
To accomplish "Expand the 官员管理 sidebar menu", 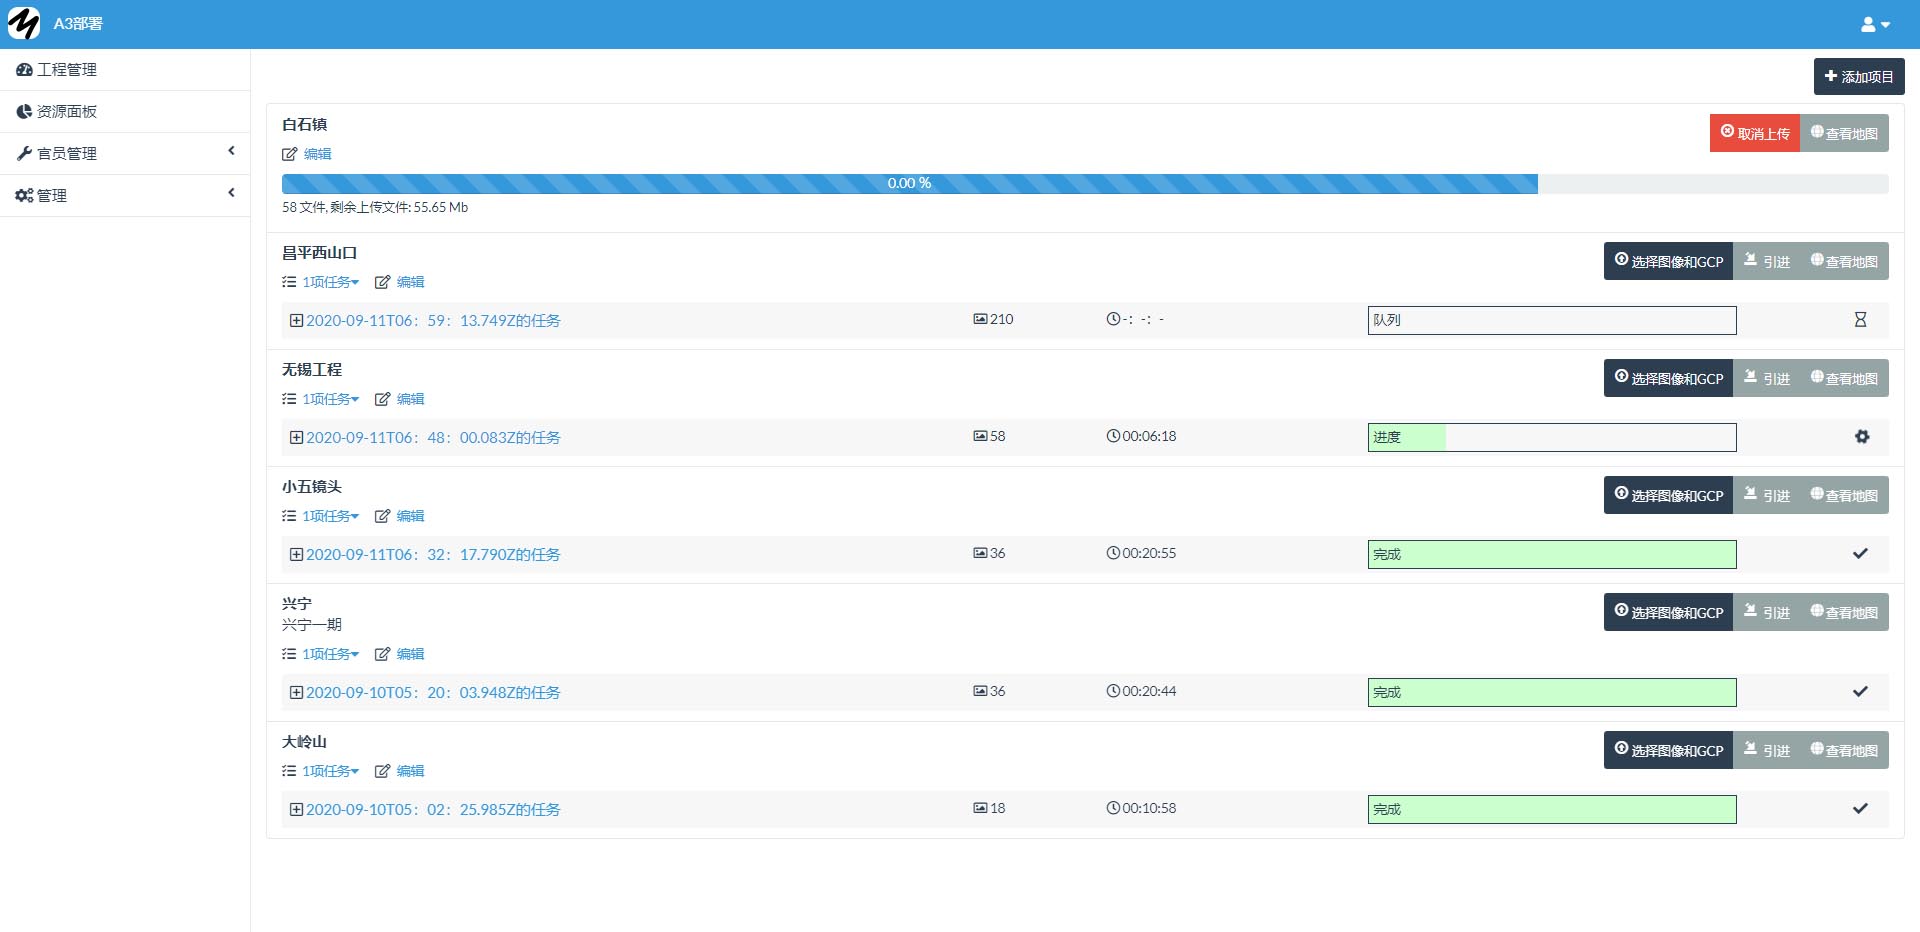I will (125, 153).
